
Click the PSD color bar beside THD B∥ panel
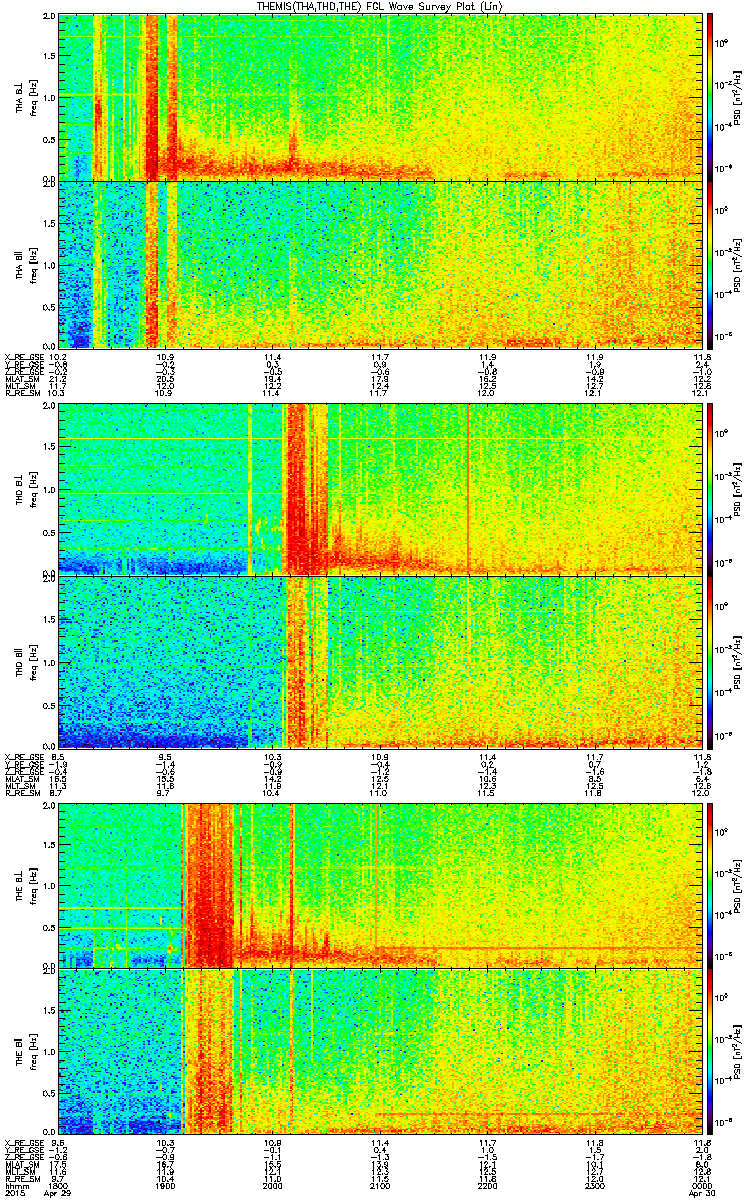[x=710, y=661]
